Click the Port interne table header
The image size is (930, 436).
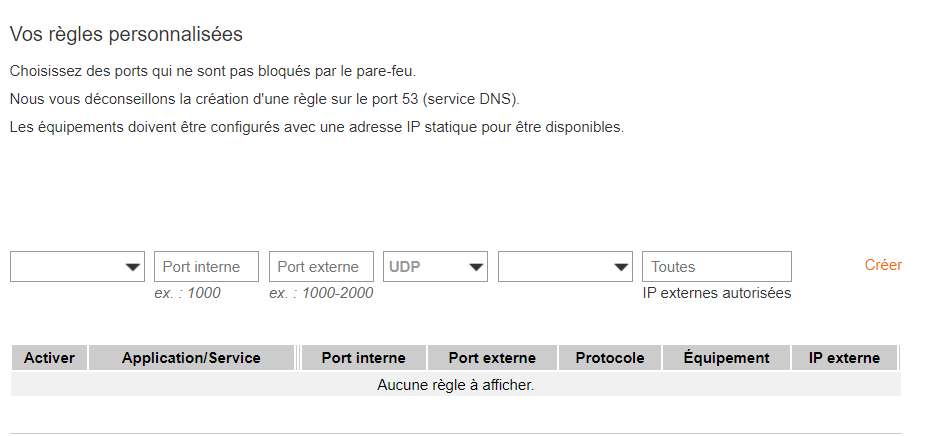point(363,358)
